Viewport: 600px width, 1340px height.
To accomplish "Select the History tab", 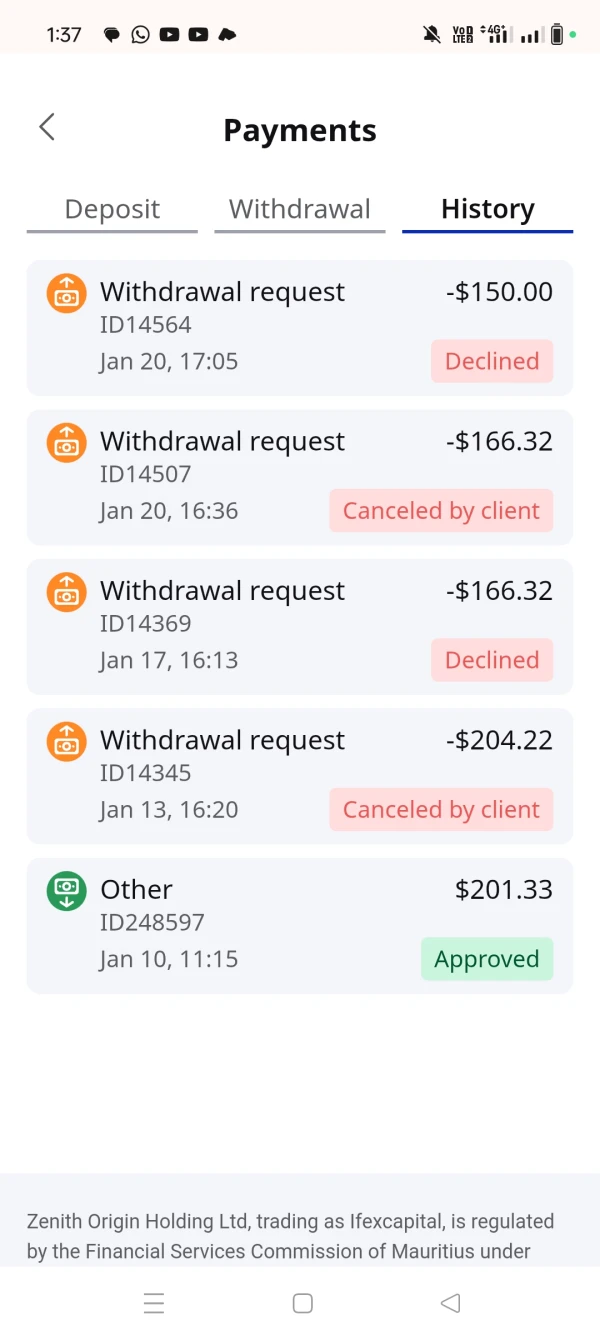I will 487,210.
